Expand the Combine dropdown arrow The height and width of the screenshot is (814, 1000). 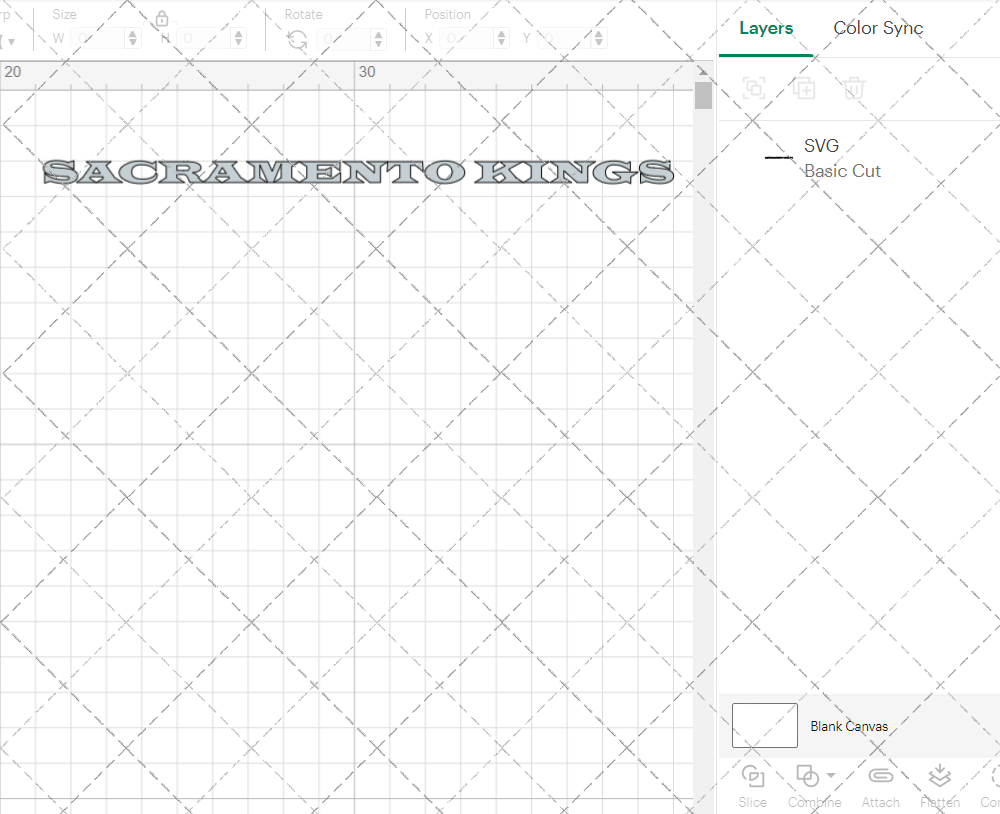coord(831,775)
